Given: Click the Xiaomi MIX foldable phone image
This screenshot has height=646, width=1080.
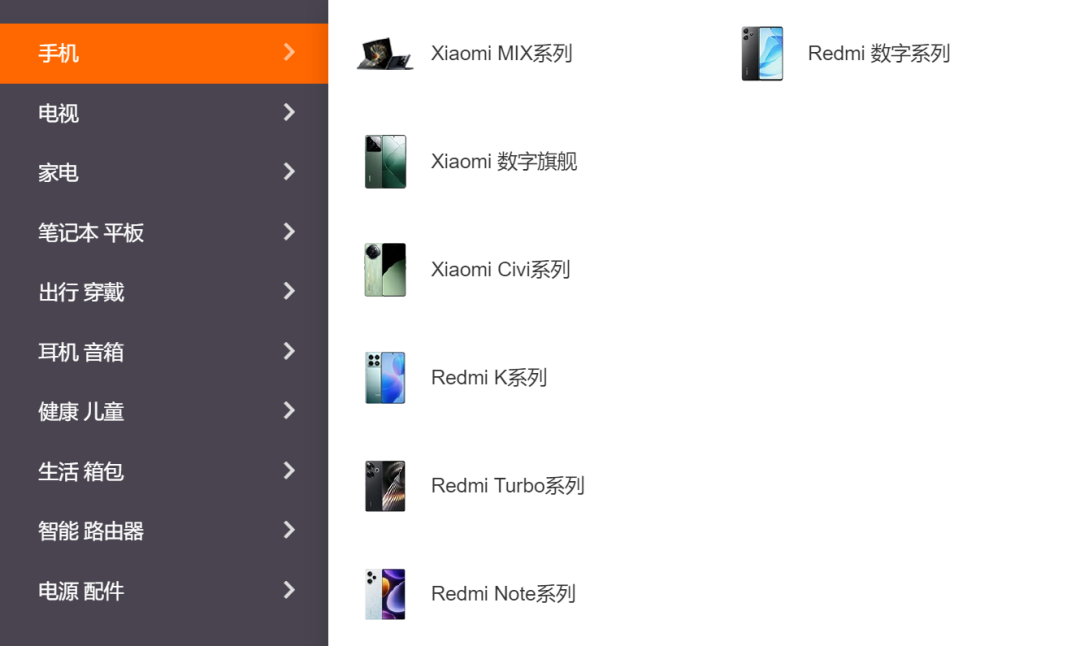Looking at the screenshot, I should click(x=385, y=54).
